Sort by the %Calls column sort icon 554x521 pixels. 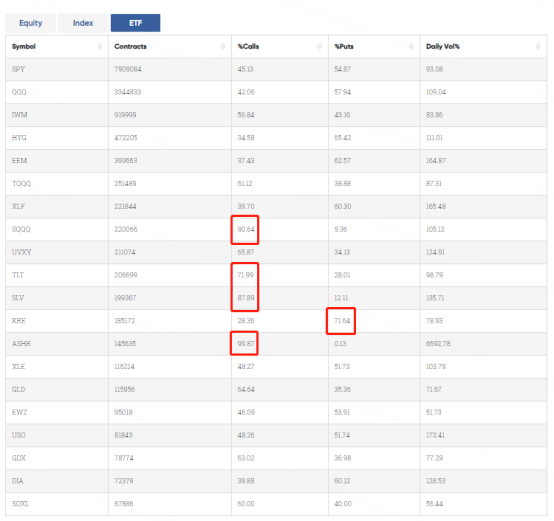coord(319,46)
